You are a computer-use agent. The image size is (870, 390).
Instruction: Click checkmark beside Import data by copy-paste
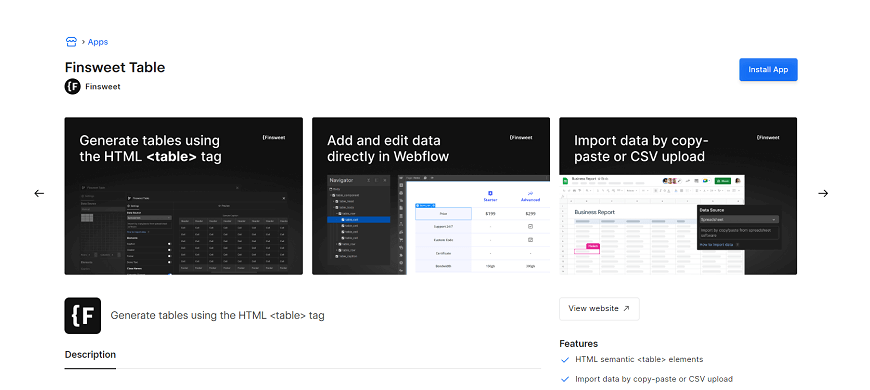tap(565, 379)
